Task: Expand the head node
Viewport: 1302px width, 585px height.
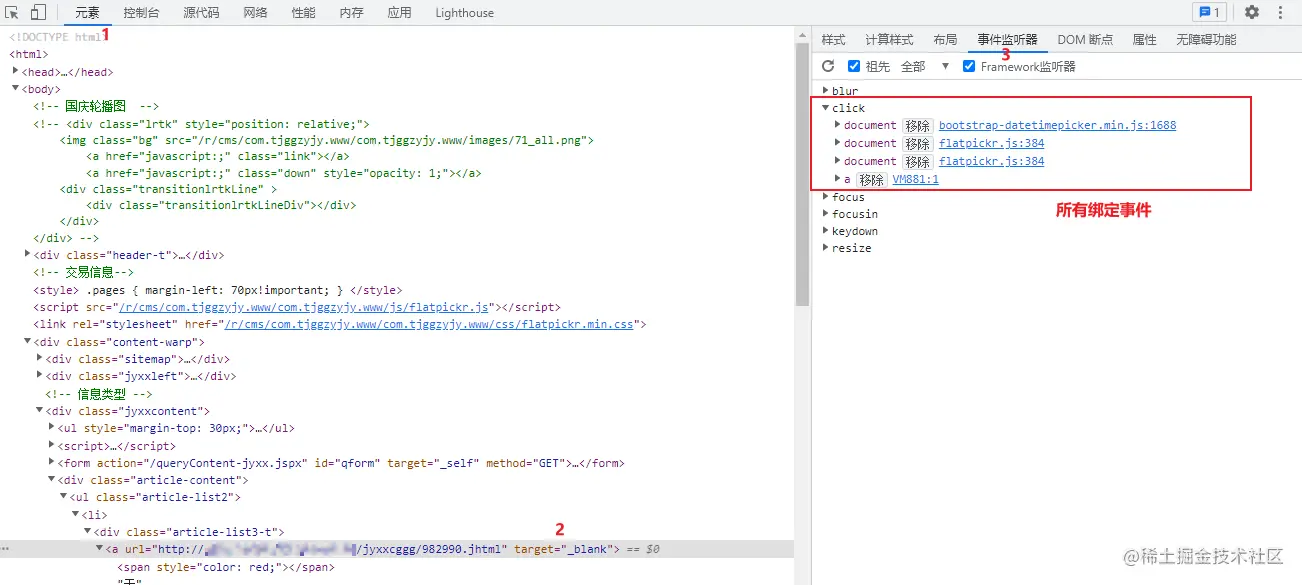Action: 16,72
